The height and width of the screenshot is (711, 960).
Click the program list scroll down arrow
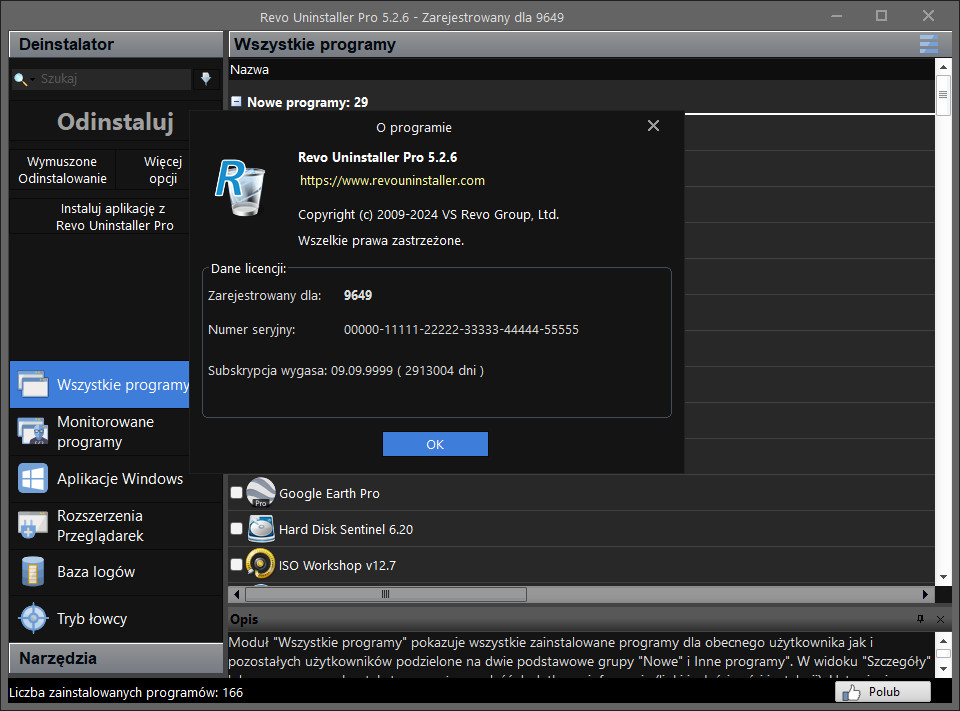[x=943, y=577]
